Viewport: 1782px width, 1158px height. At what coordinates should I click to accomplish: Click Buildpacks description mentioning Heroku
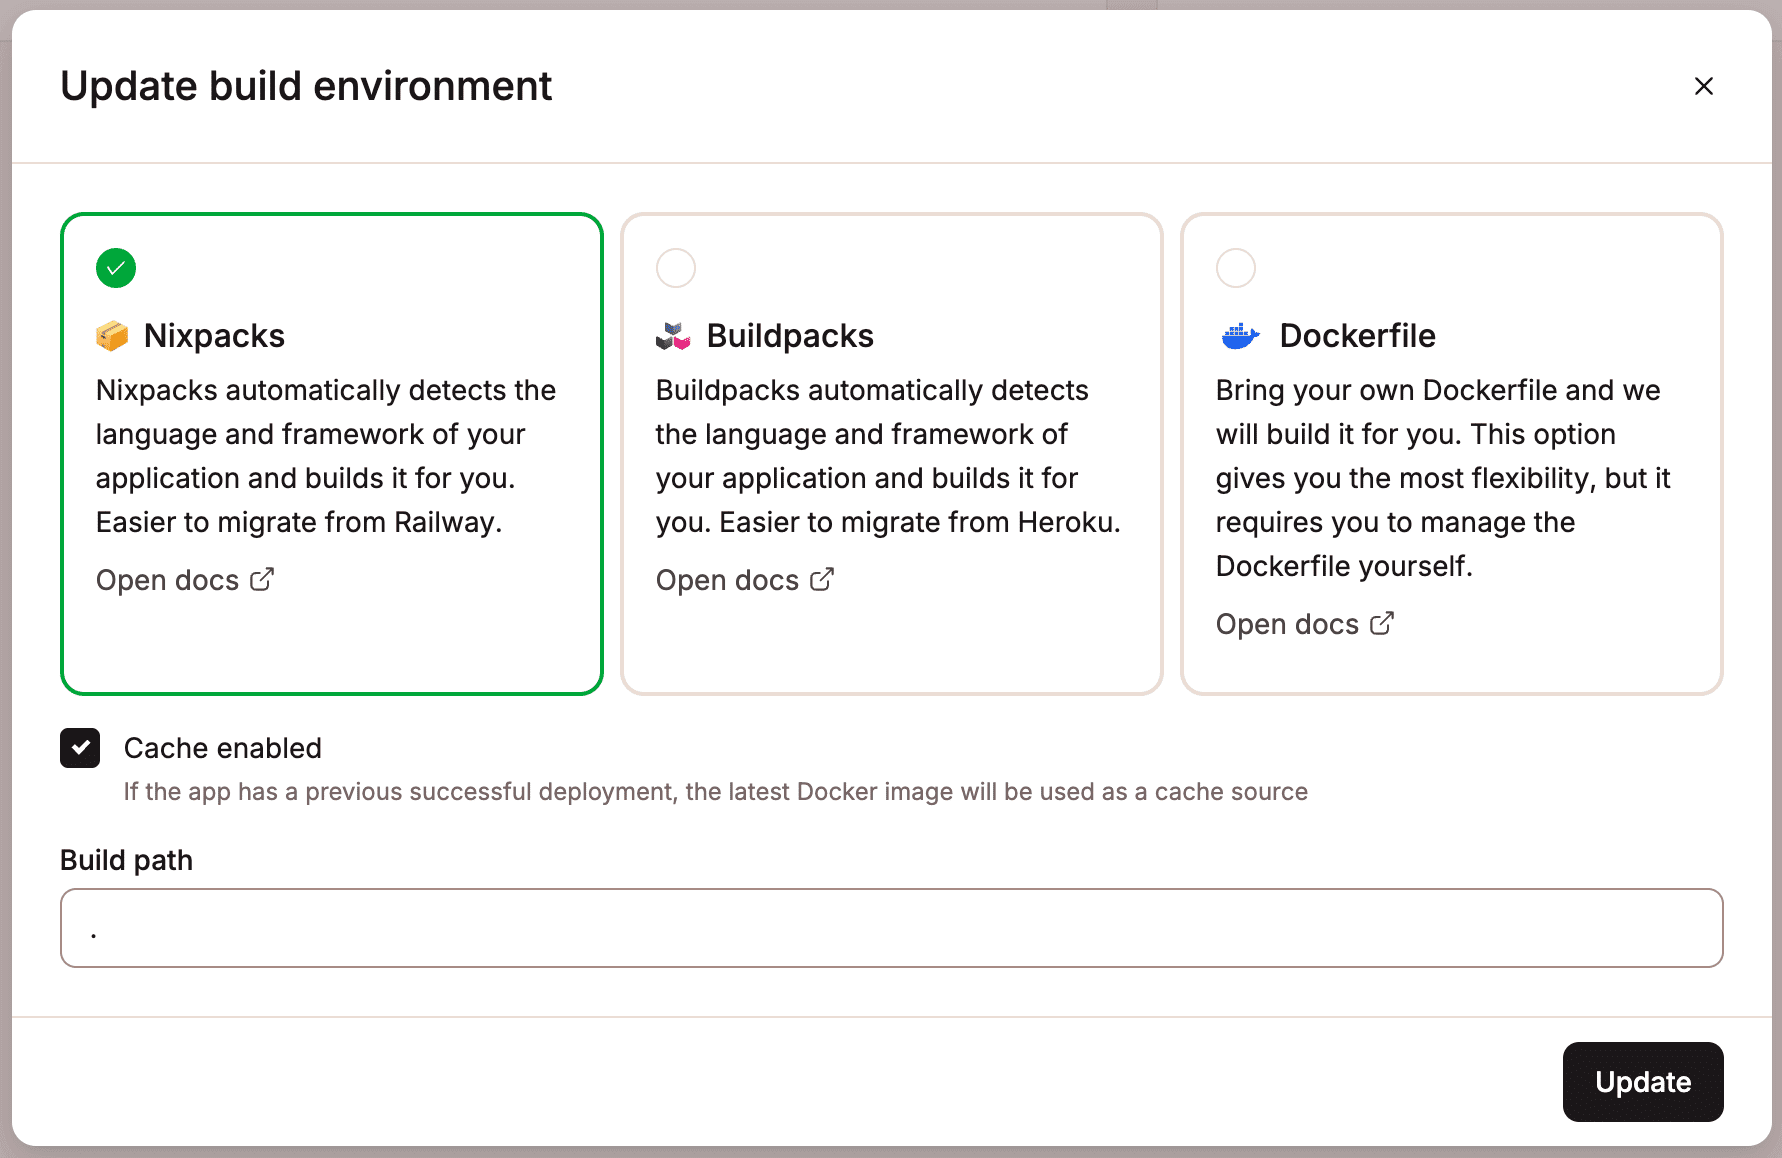coord(888,456)
